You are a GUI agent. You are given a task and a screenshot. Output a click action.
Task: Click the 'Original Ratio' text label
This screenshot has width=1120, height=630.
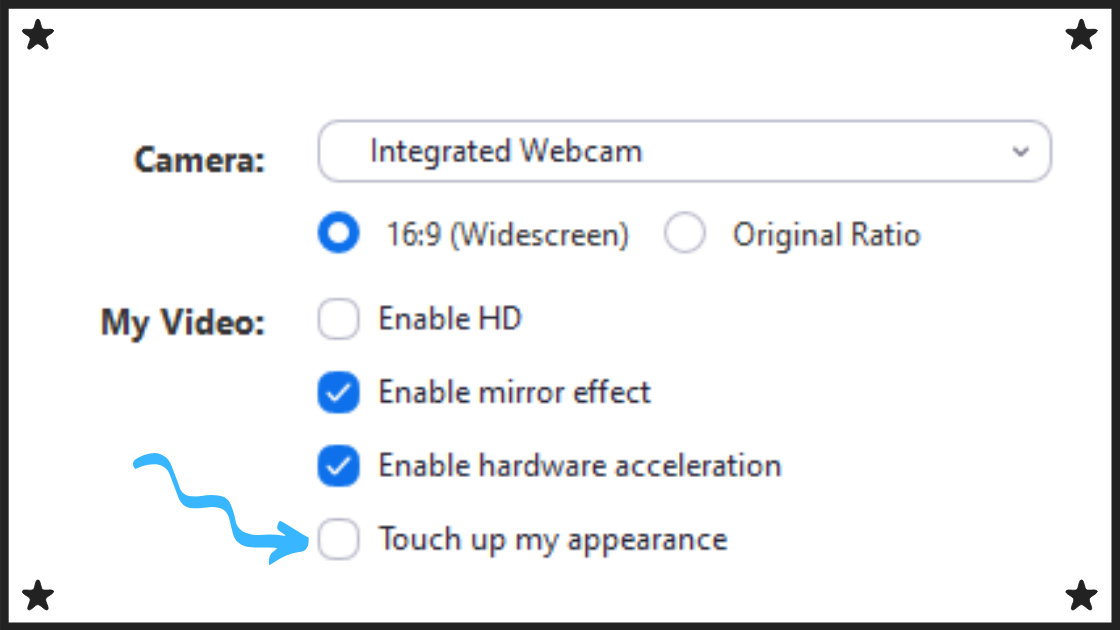point(826,235)
